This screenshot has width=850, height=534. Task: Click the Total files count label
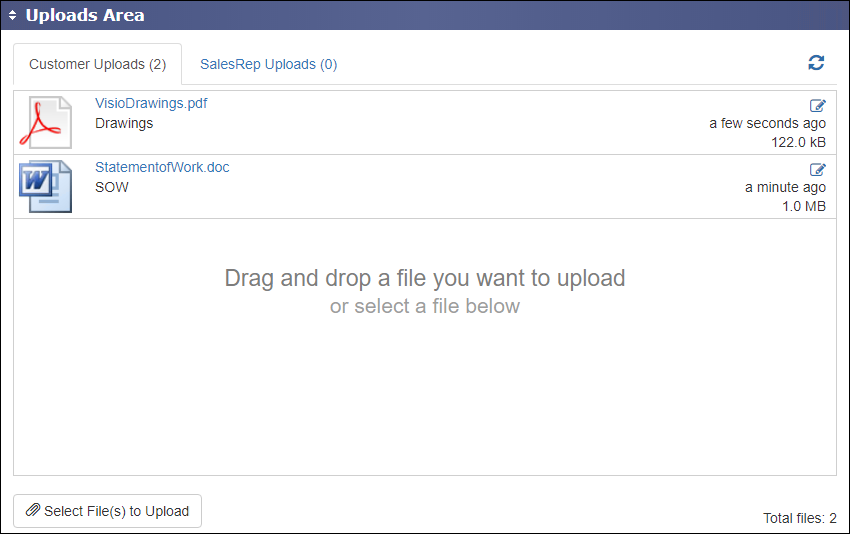pos(799,518)
